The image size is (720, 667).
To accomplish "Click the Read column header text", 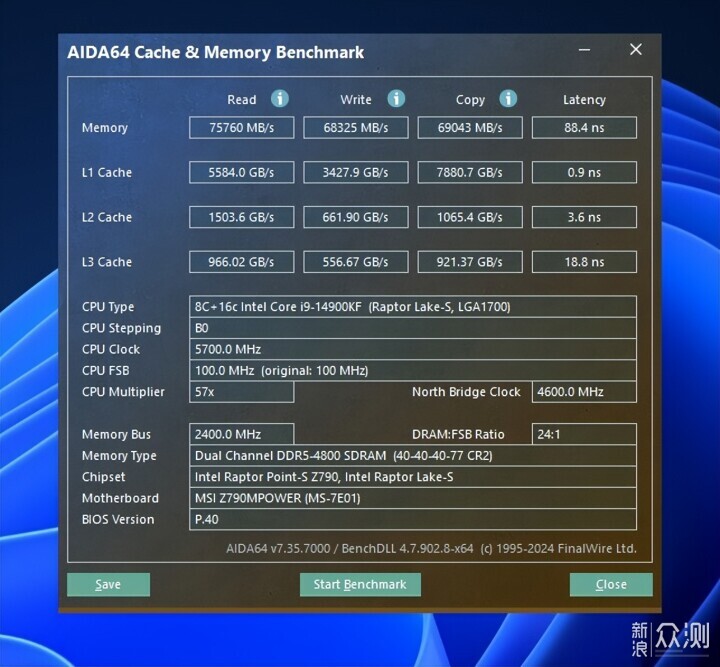I will click(x=242, y=100).
